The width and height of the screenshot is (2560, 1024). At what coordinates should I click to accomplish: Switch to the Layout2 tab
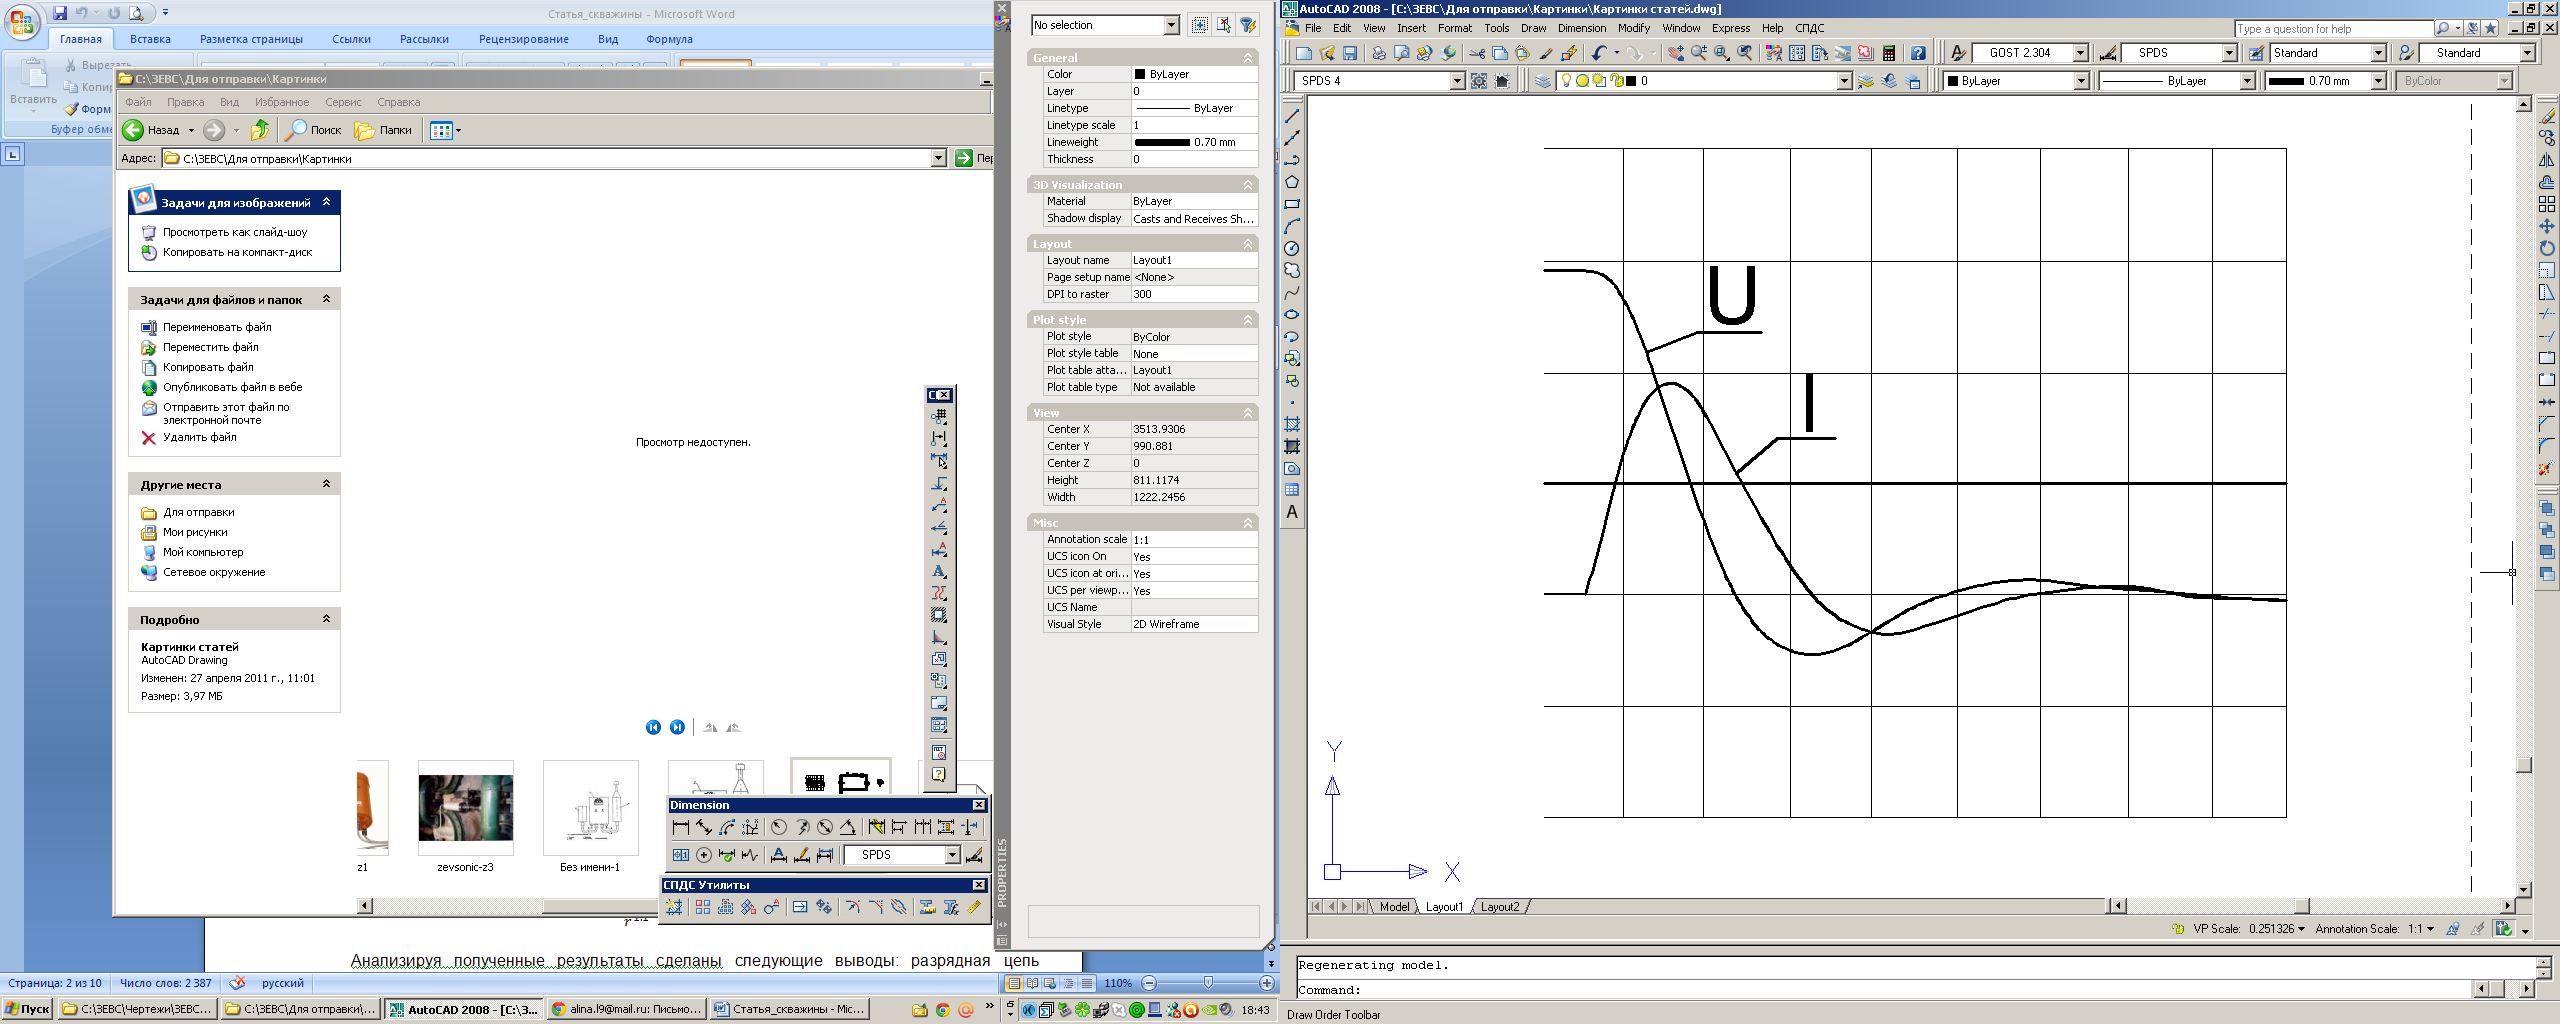click(1499, 907)
